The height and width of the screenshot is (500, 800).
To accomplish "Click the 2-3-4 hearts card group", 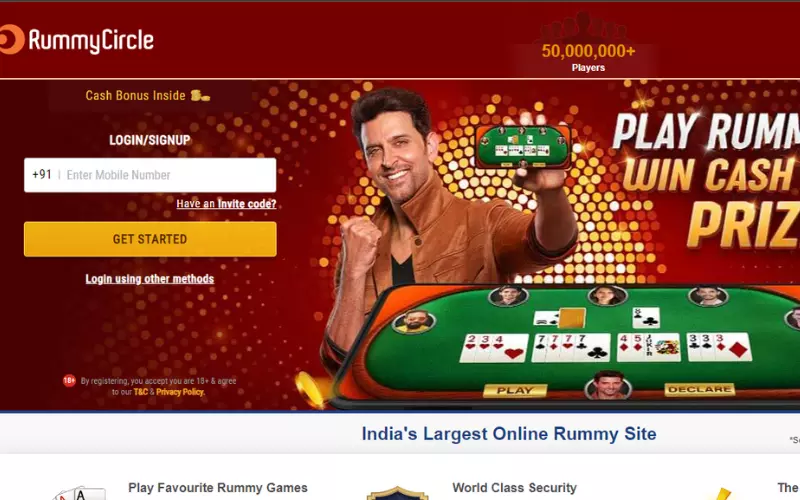I will [x=494, y=348].
